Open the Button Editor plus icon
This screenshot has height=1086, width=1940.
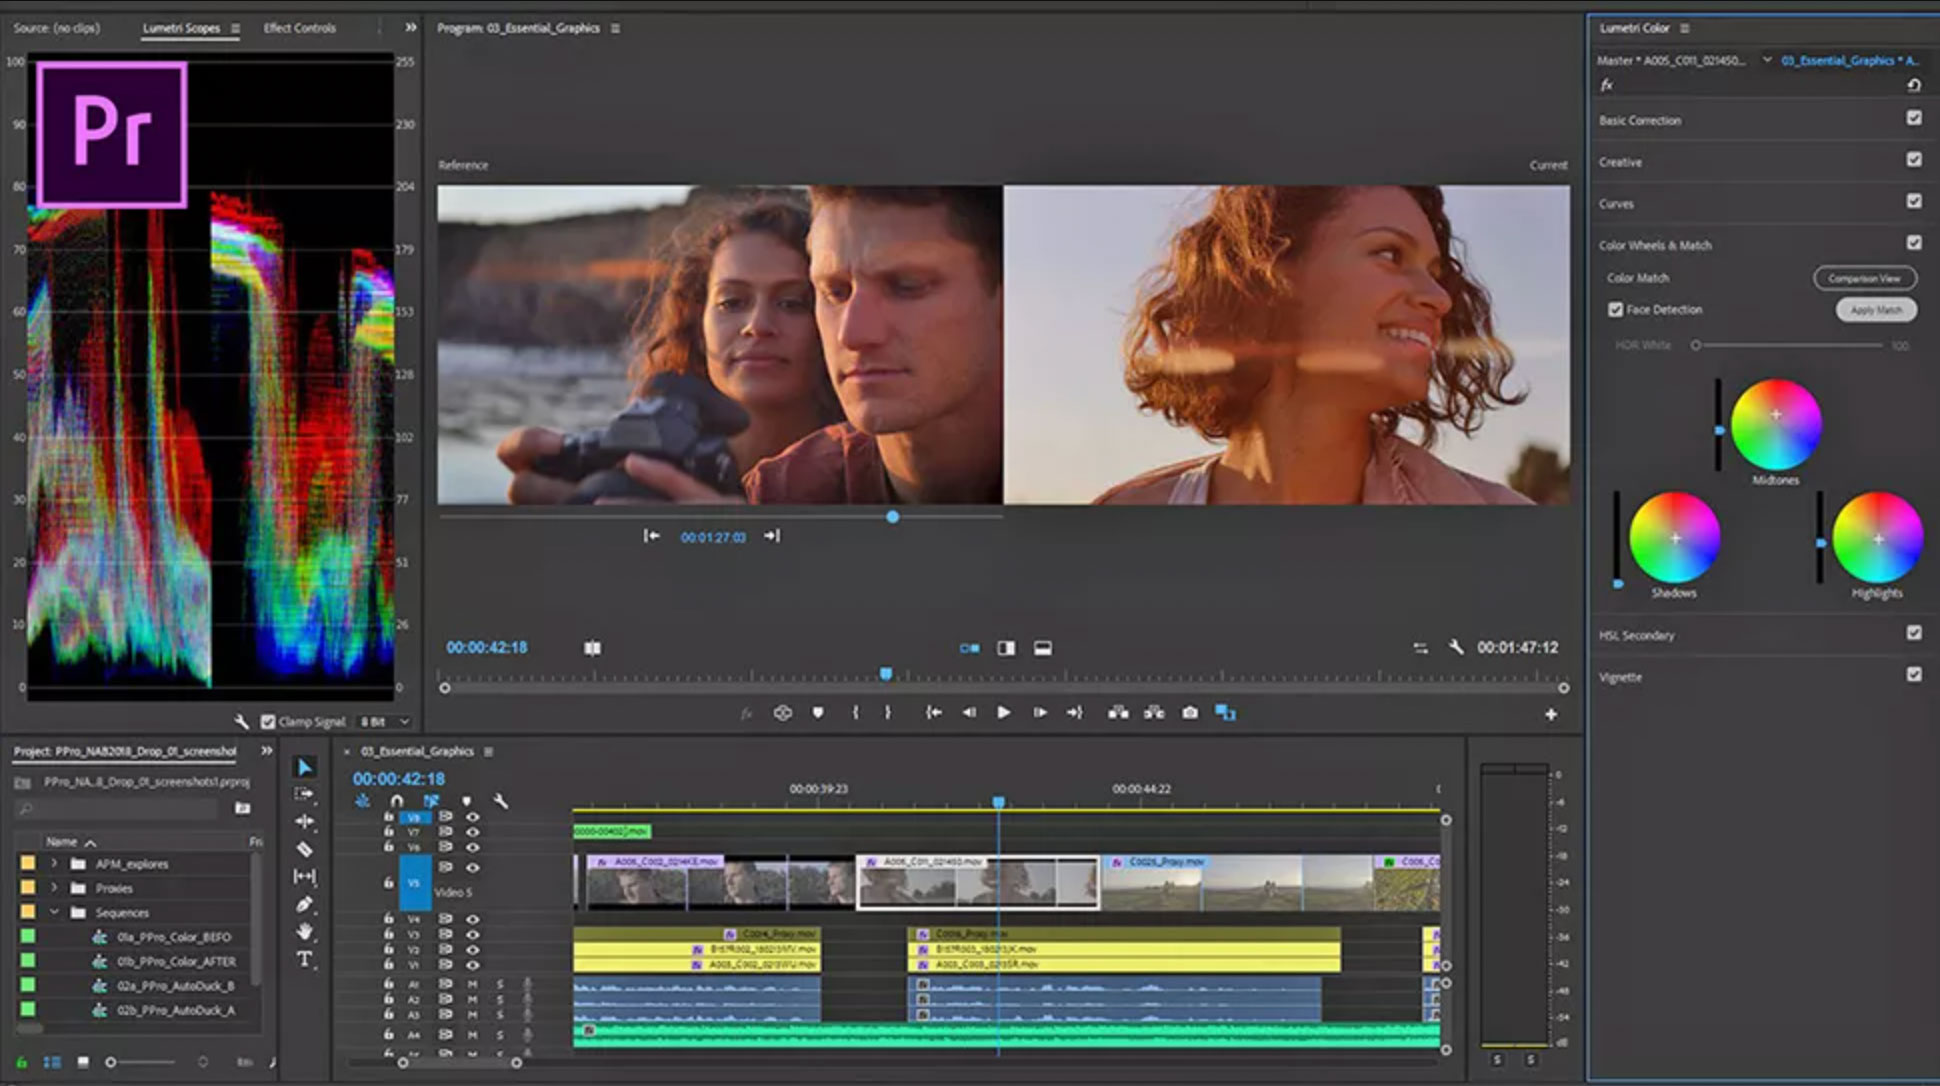pyautogui.click(x=1551, y=714)
